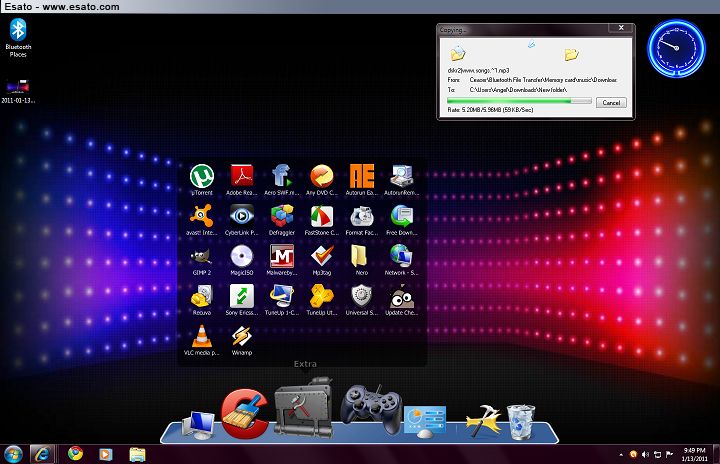Launch VLC media player
Screen dimensions: 720x464
click(202, 336)
